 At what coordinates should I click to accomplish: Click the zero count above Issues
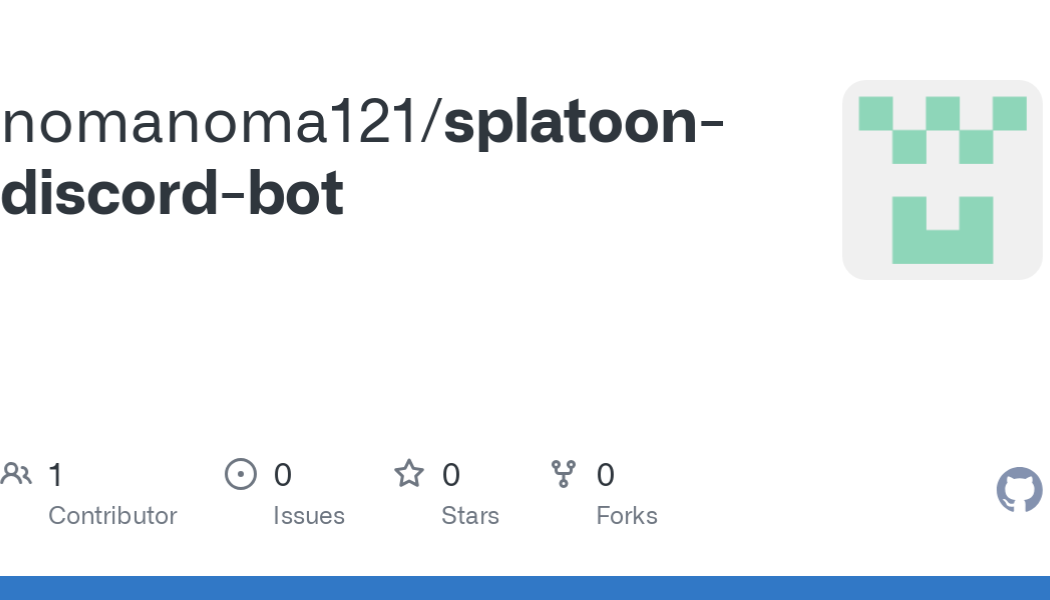[283, 475]
